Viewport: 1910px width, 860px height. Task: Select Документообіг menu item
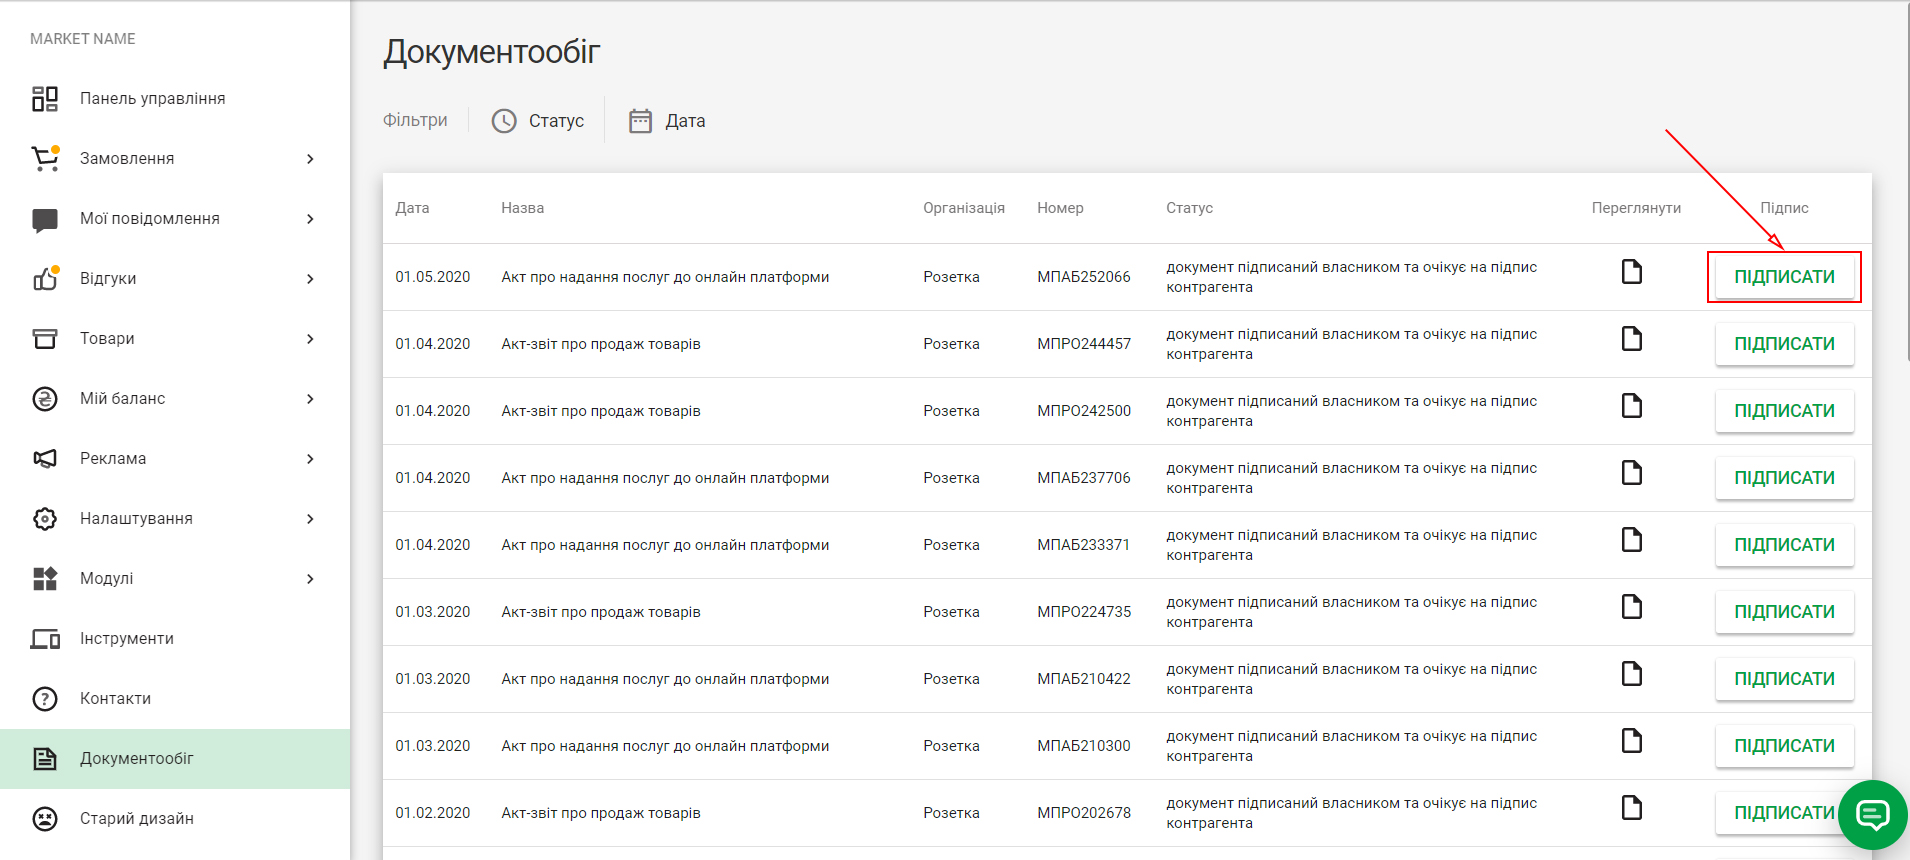coord(175,759)
